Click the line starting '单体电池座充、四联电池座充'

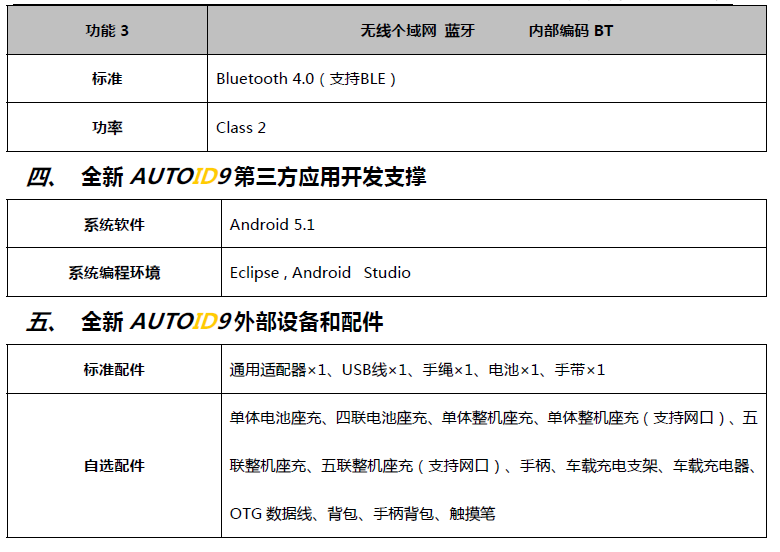click(x=493, y=418)
